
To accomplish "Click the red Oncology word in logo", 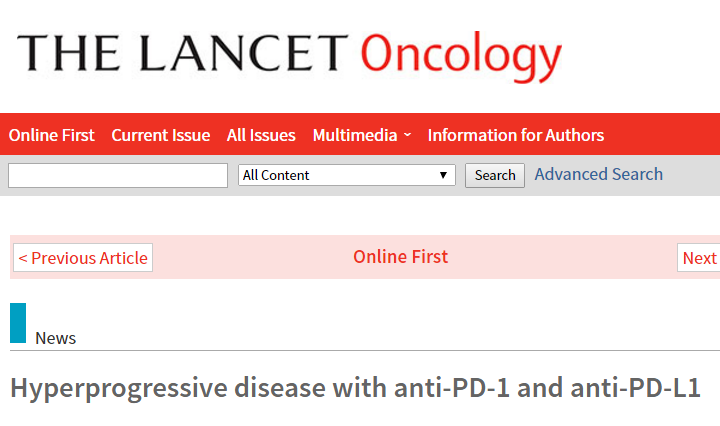I will point(461,56).
